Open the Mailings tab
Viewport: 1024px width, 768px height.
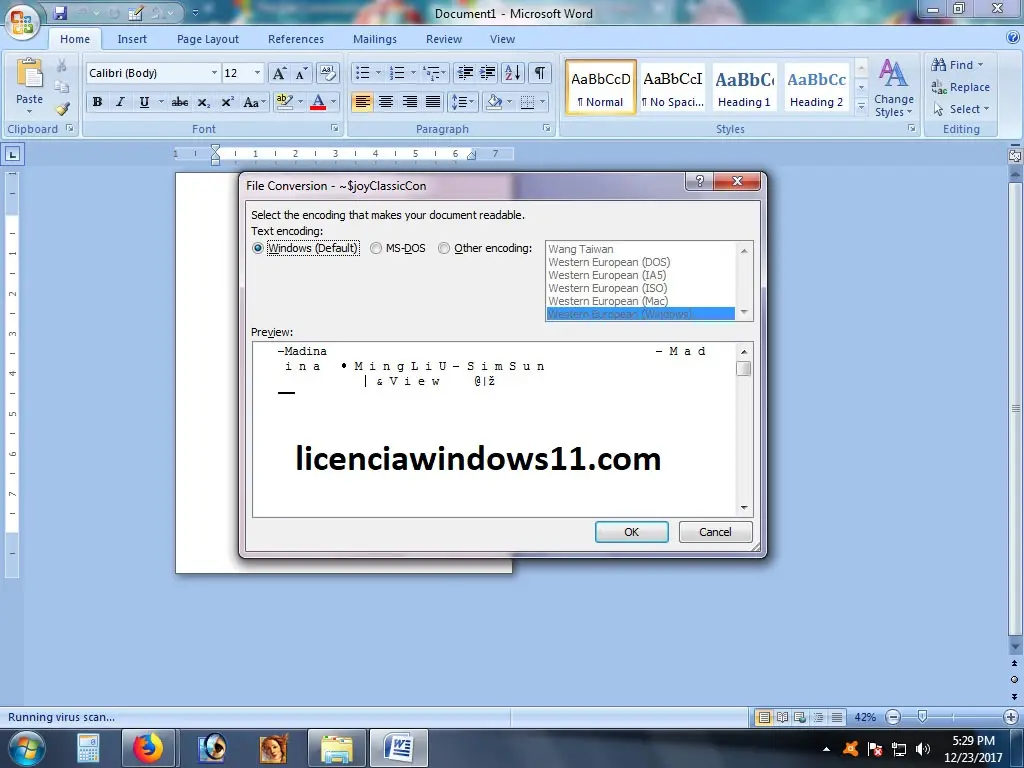click(x=375, y=39)
